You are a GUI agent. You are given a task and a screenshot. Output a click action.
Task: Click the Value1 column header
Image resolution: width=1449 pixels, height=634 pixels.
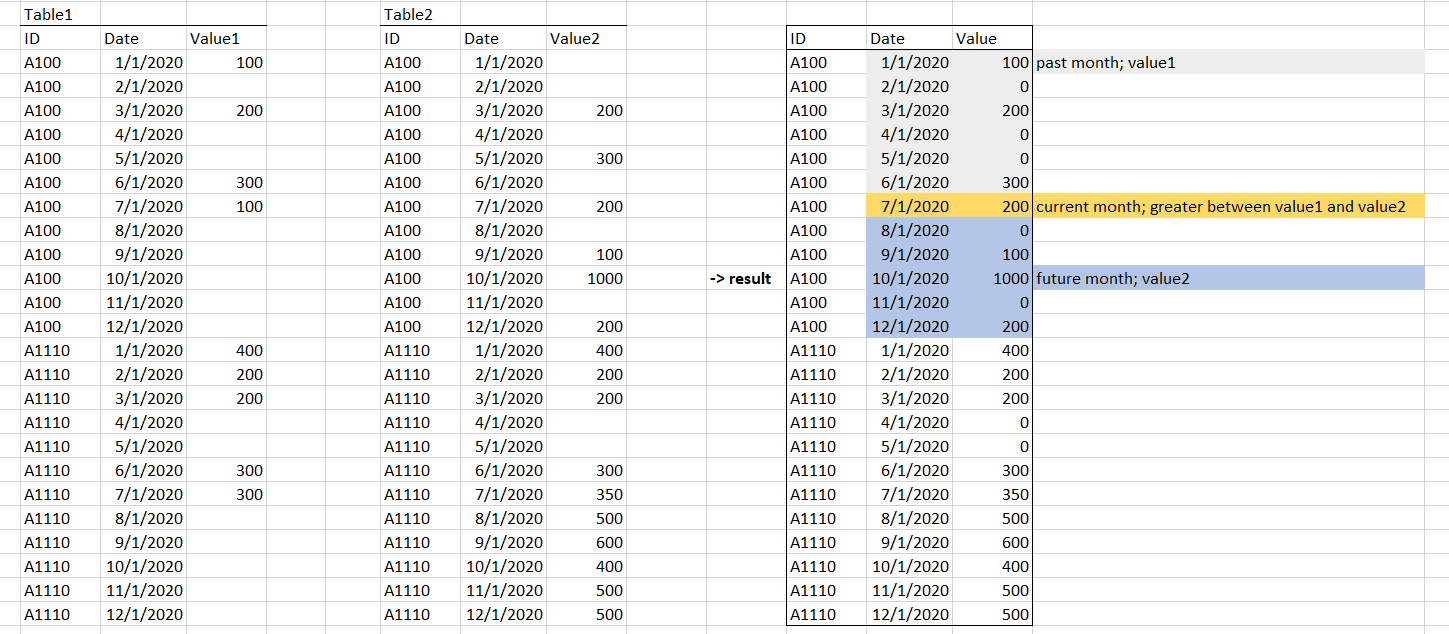pos(226,38)
